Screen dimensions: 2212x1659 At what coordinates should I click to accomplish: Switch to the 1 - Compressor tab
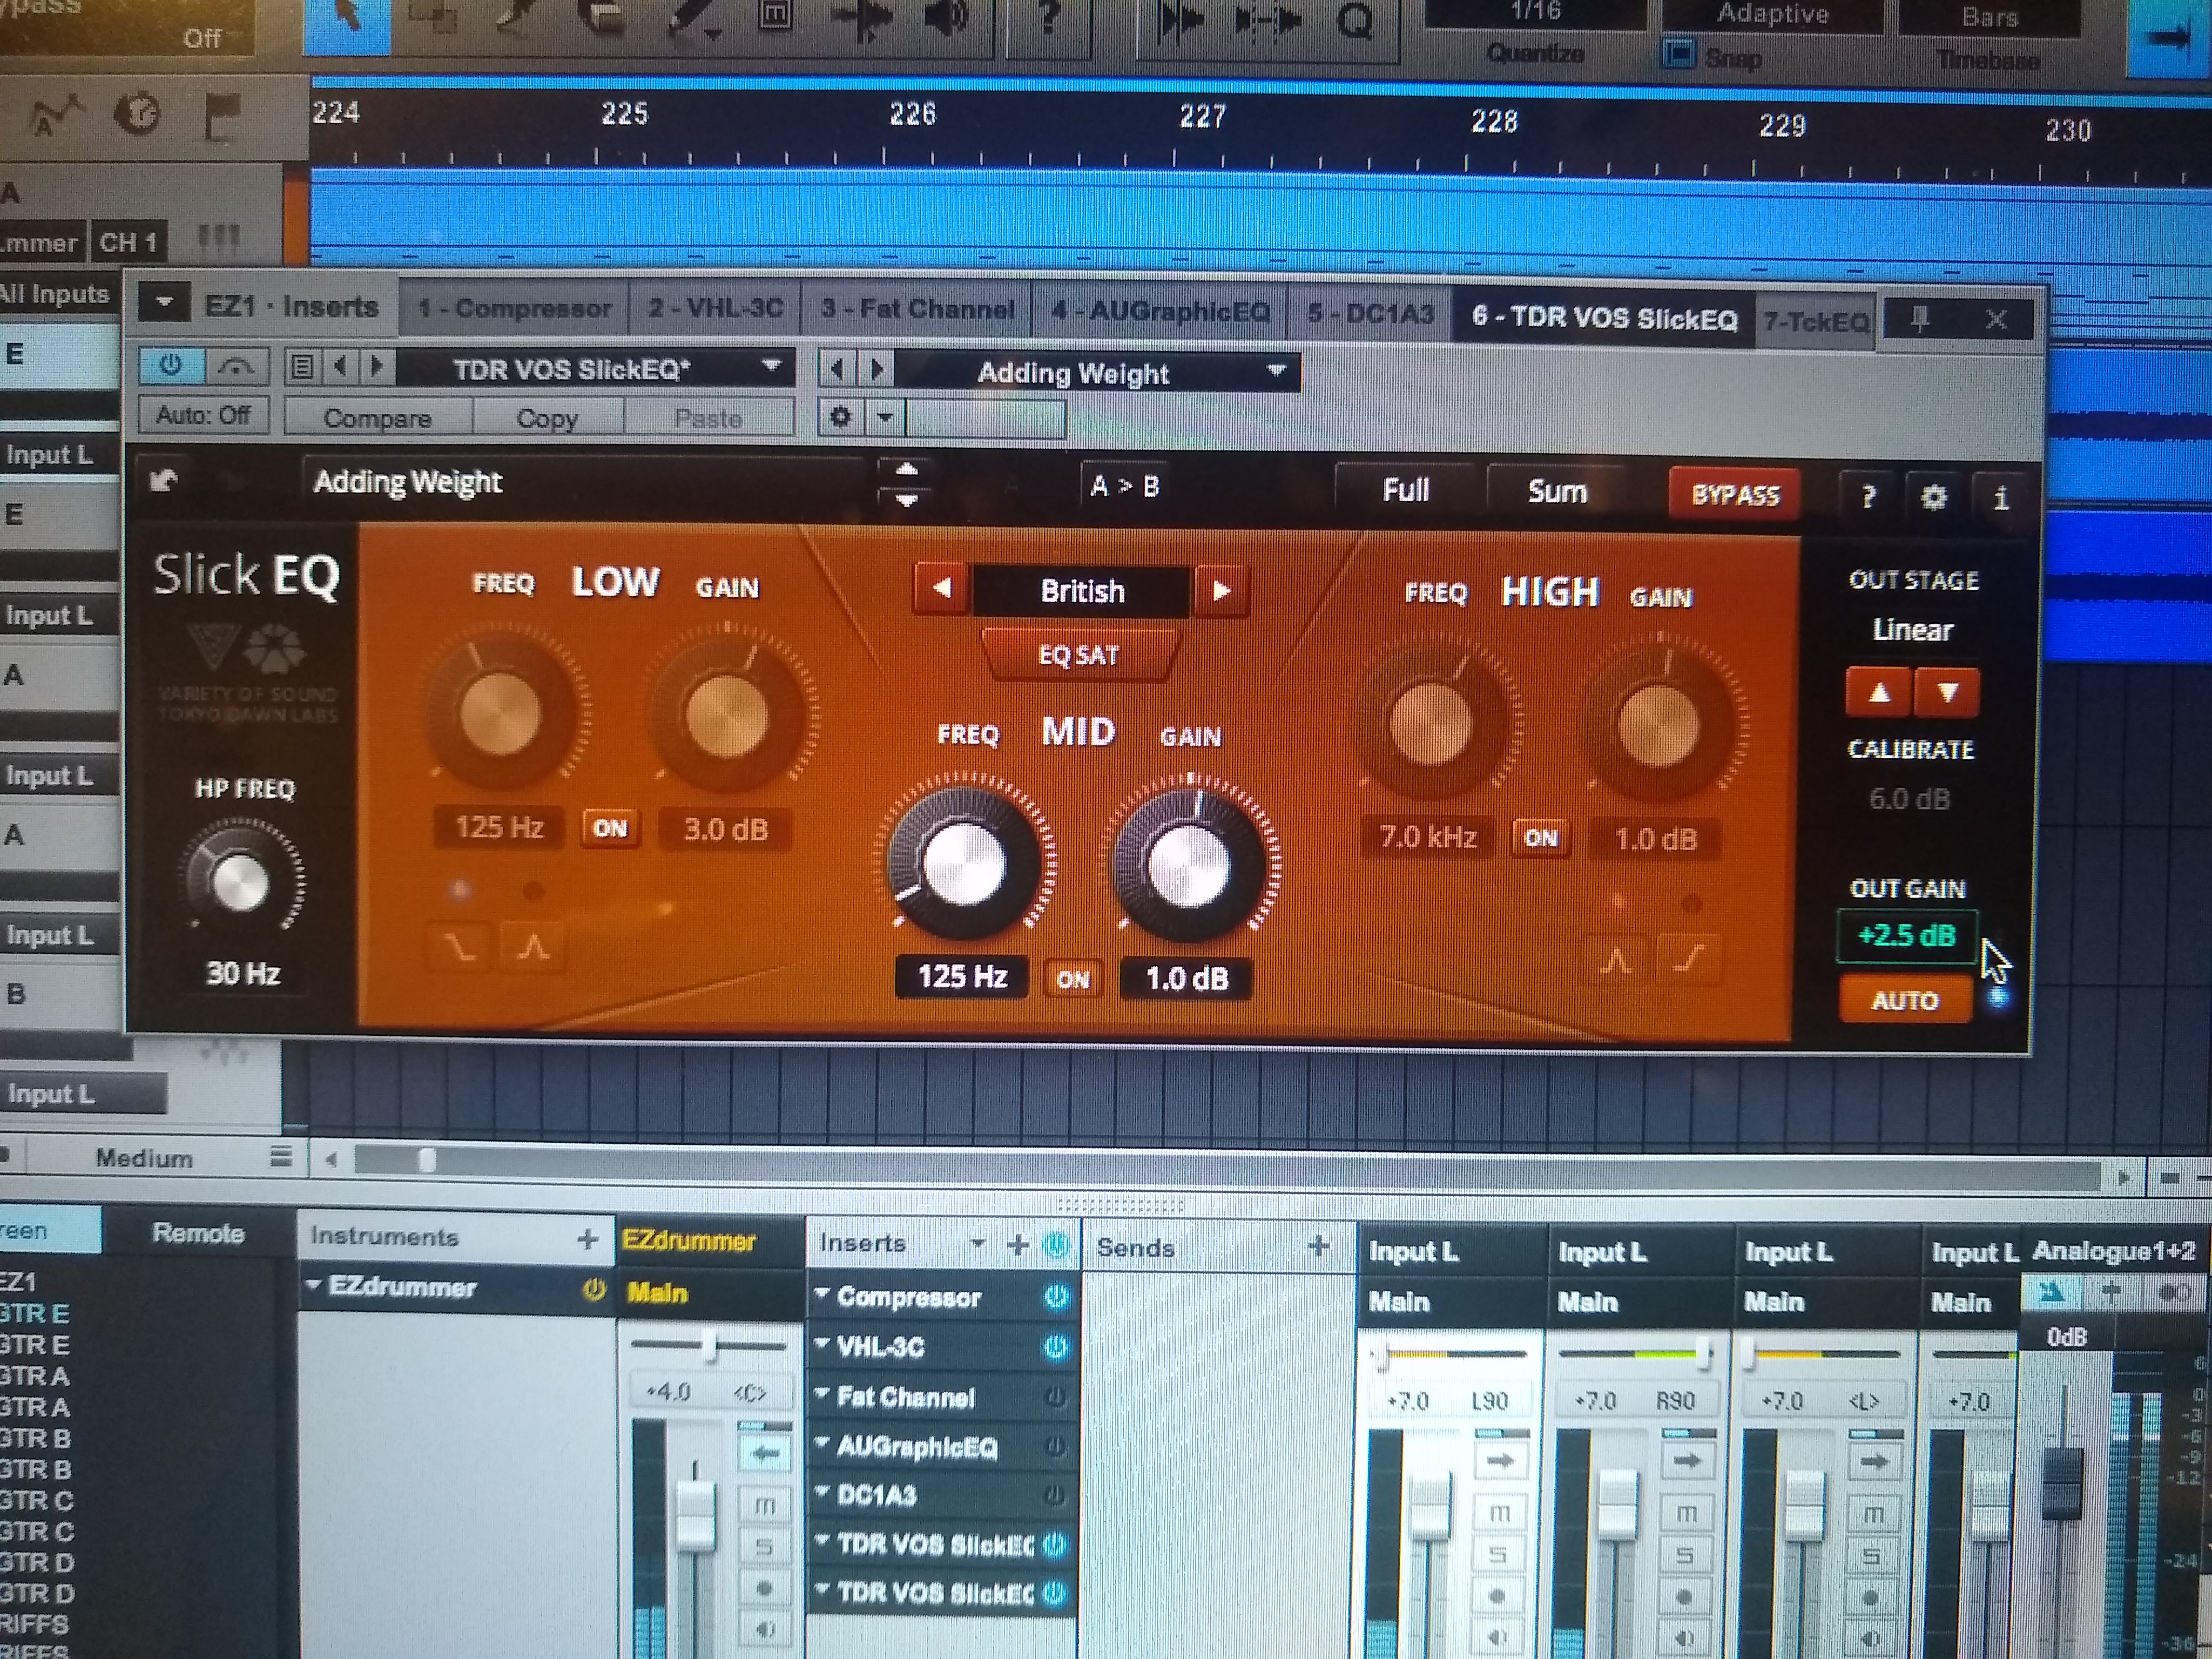(514, 308)
